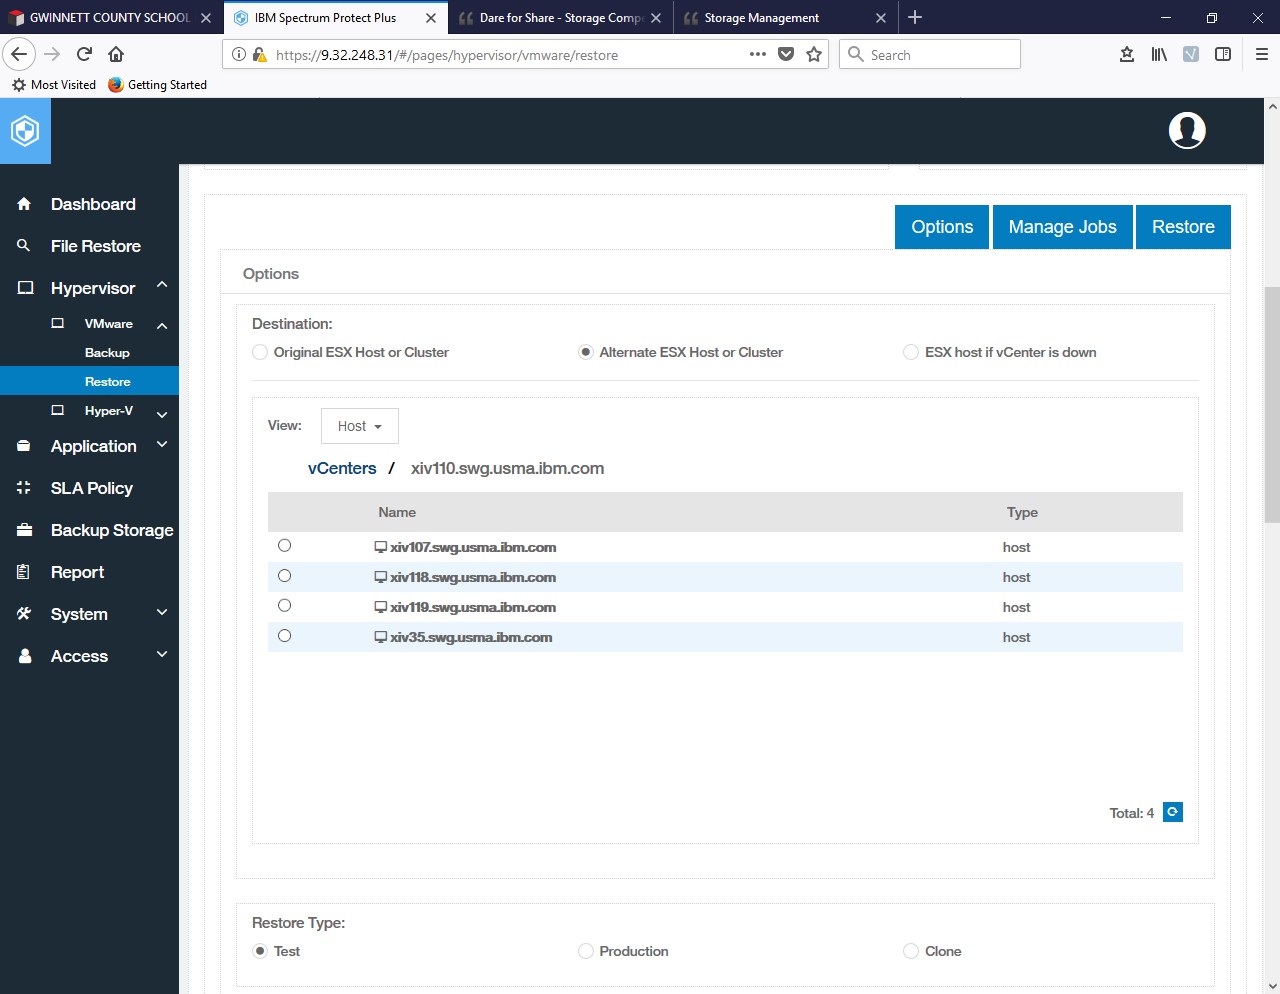
Task: Click the System wrench icon
Action: coord(23,613)
